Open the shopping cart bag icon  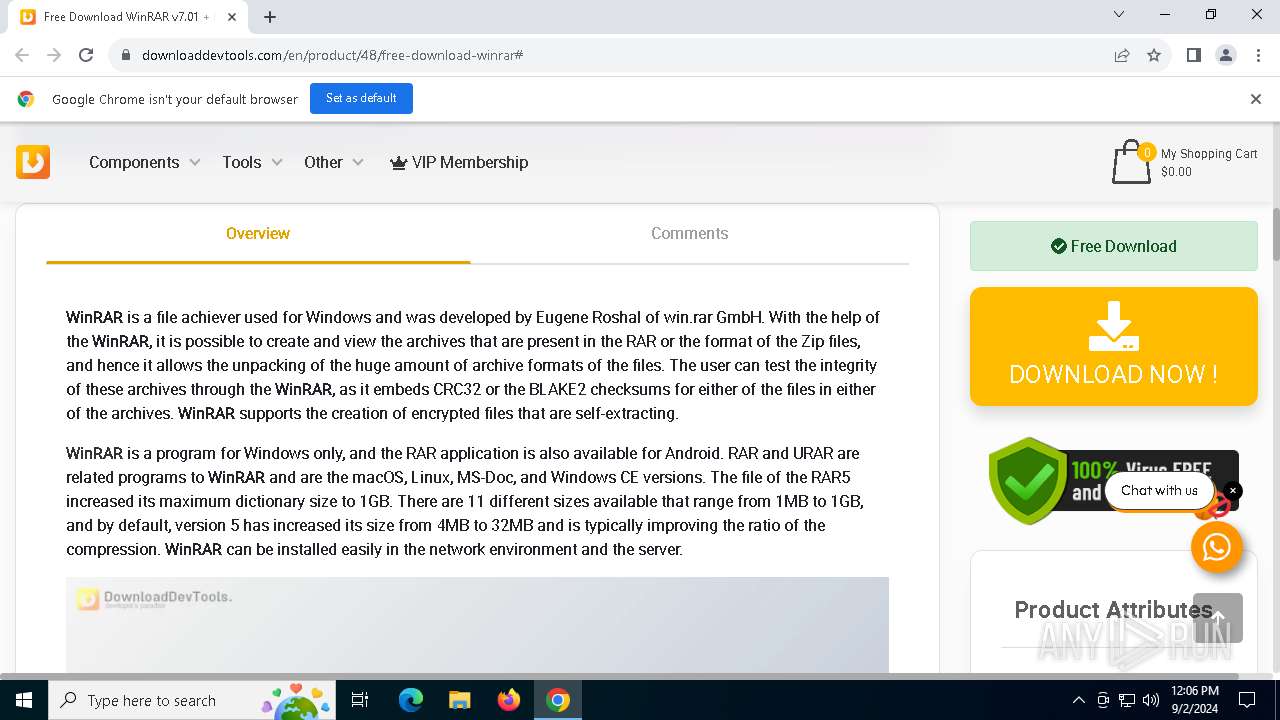tap(1131, 162)
